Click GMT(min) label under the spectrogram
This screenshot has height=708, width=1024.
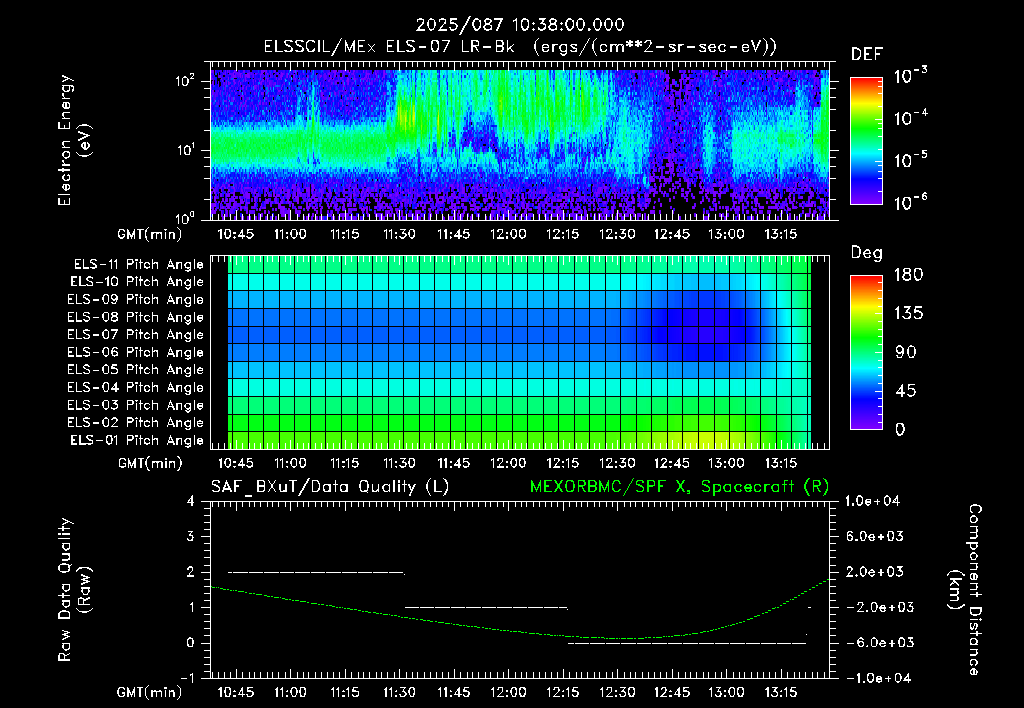click(x=150, y=234)
